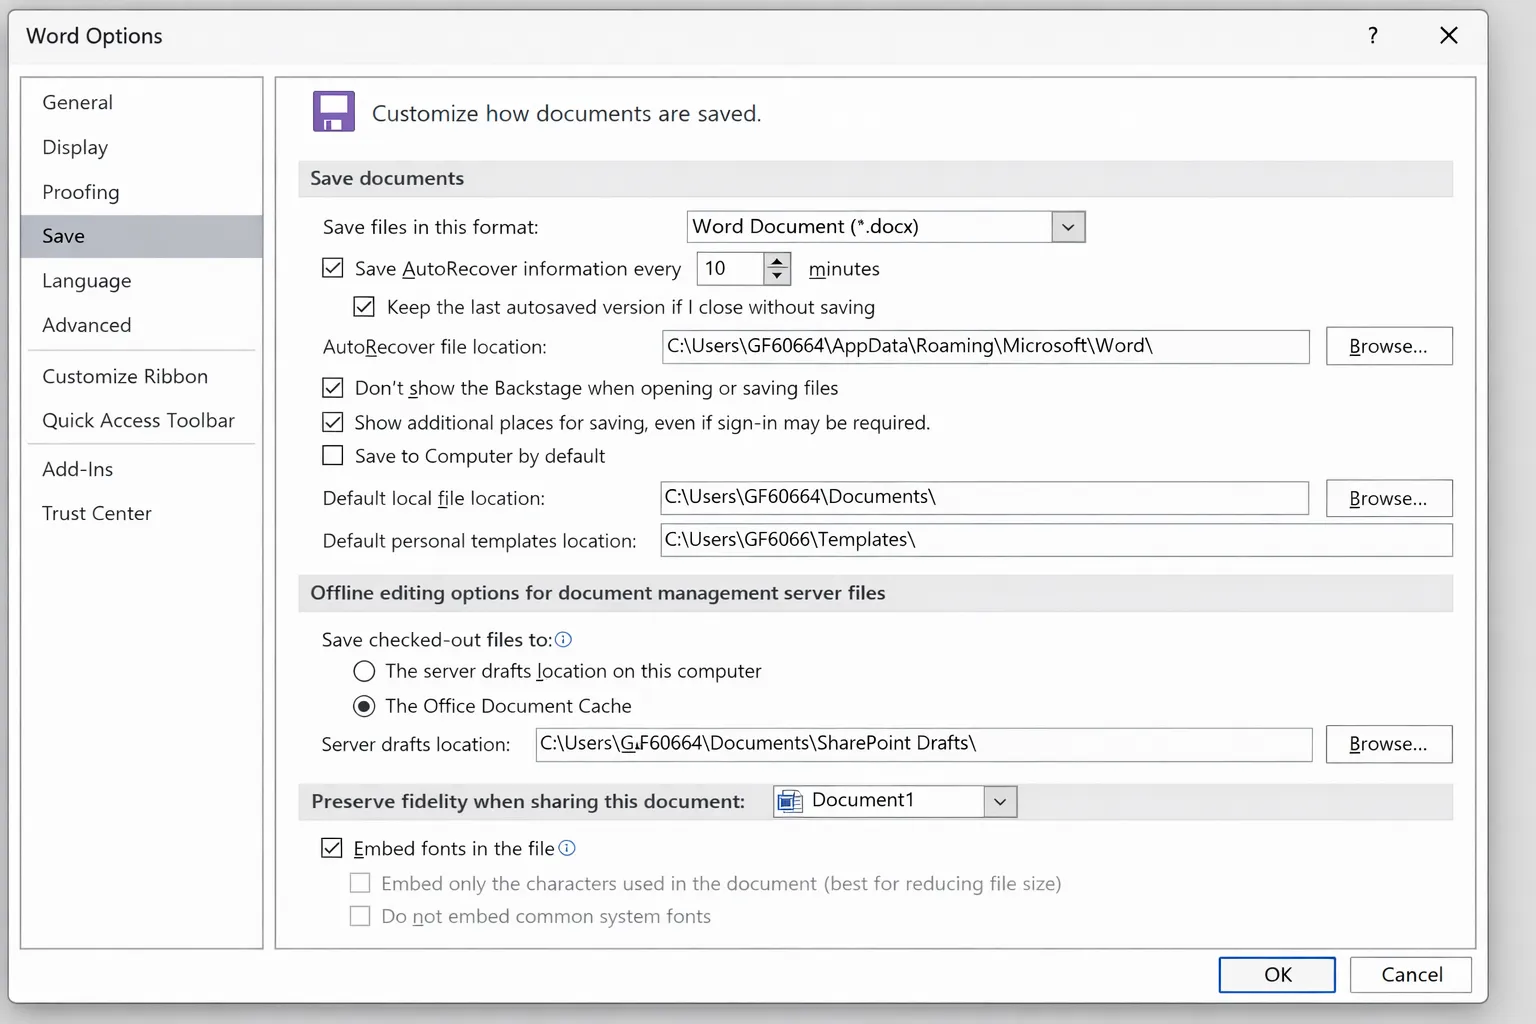Viewport: 1536px width, 1024px height.
Task: Click the purple save disk icon
Action: point(333,111)
